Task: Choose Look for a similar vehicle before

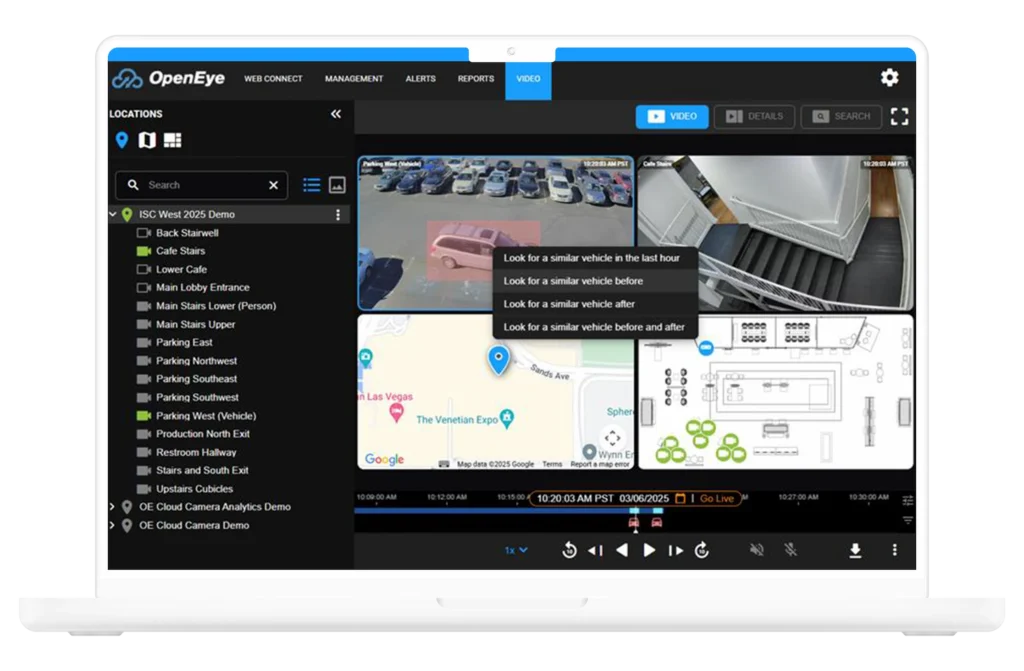Action: pyautogui.click(x=595, y=281)
